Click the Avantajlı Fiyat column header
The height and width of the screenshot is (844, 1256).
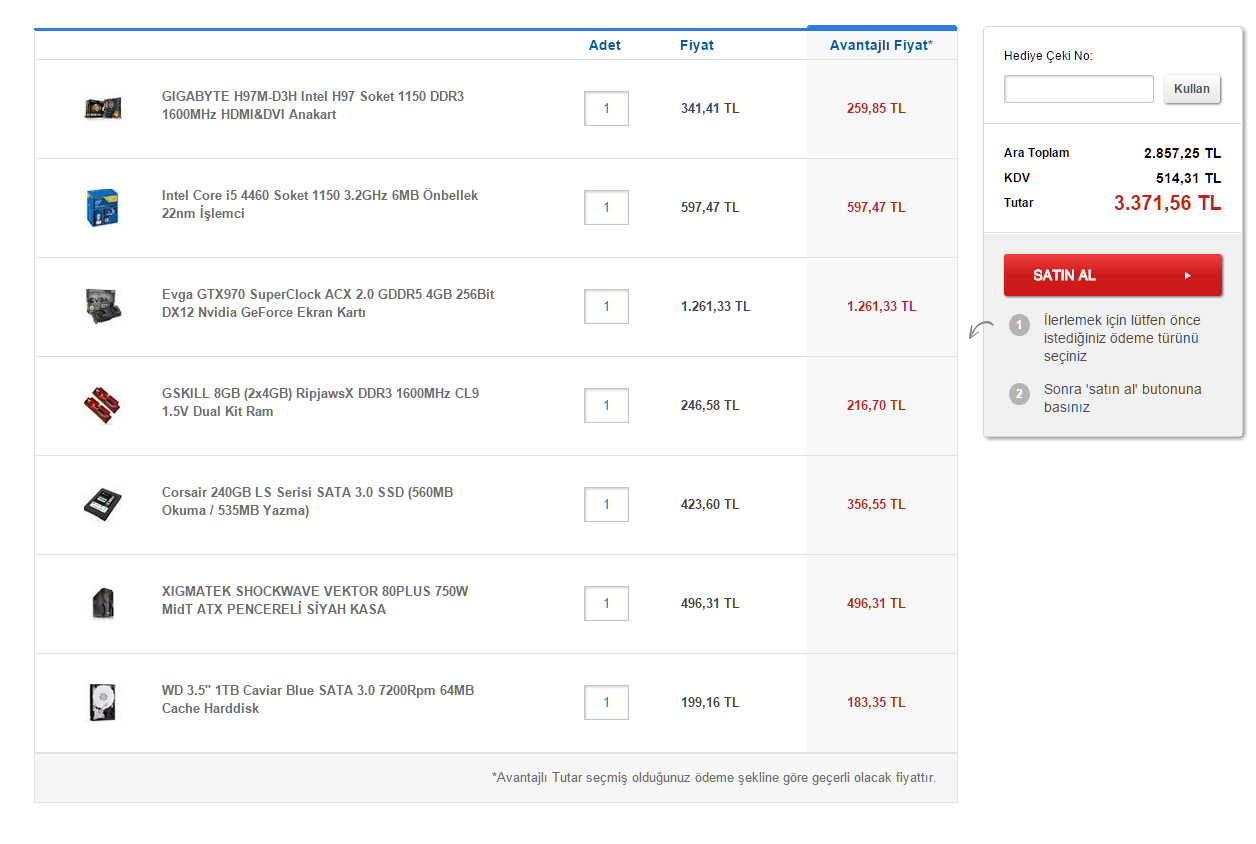tap(880, 45)
